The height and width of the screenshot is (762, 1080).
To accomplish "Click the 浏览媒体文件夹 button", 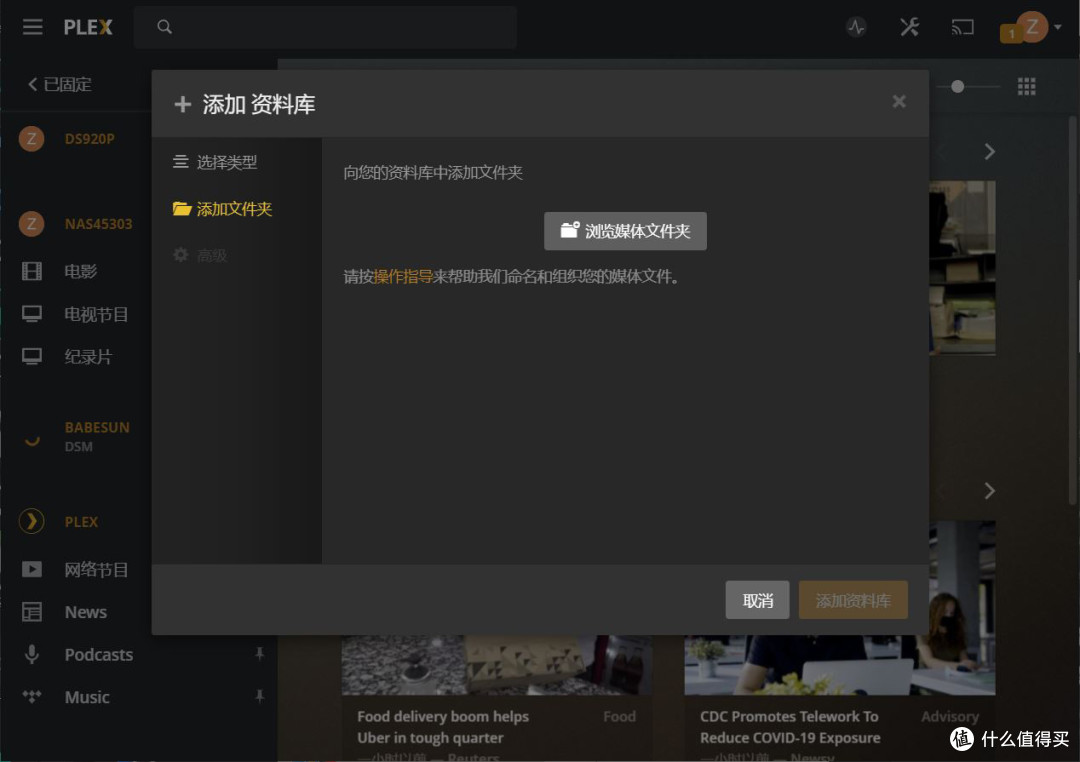I will click(x=624, y=231).
